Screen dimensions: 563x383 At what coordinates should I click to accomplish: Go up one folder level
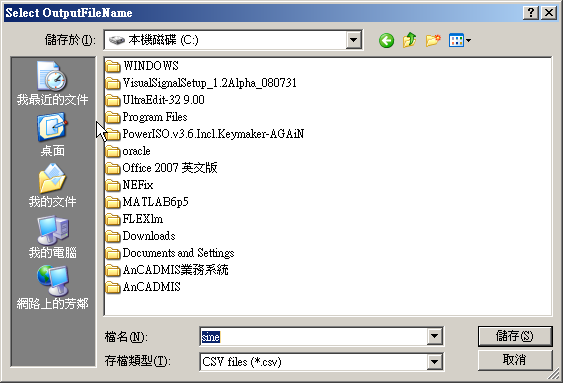click(x=409, y=40)
